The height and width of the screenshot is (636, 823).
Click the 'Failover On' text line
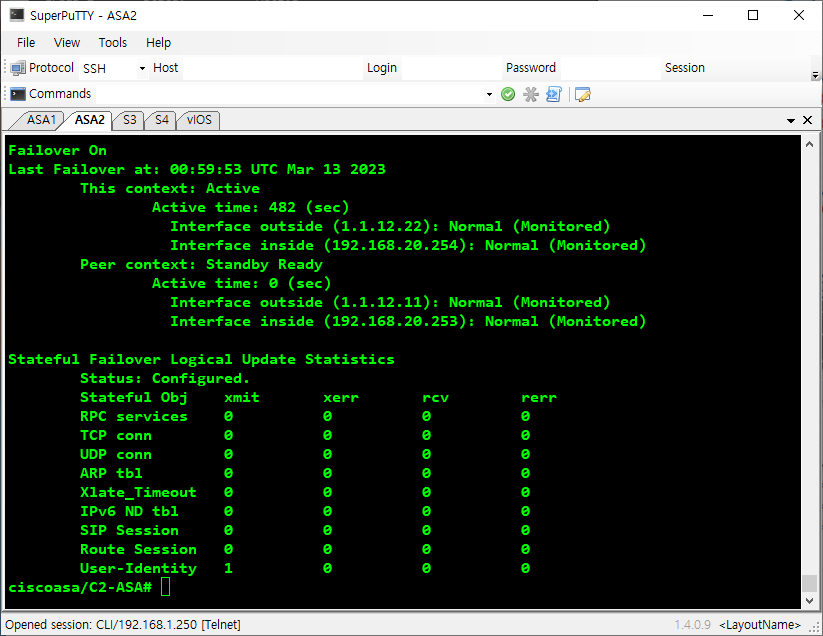(x=58, y=151)
